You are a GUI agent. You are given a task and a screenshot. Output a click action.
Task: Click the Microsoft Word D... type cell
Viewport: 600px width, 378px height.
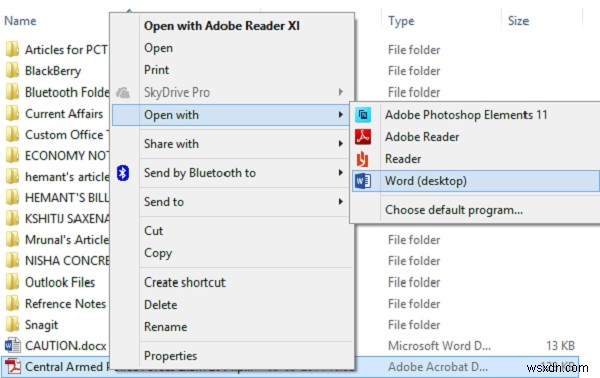click(439, 346)
